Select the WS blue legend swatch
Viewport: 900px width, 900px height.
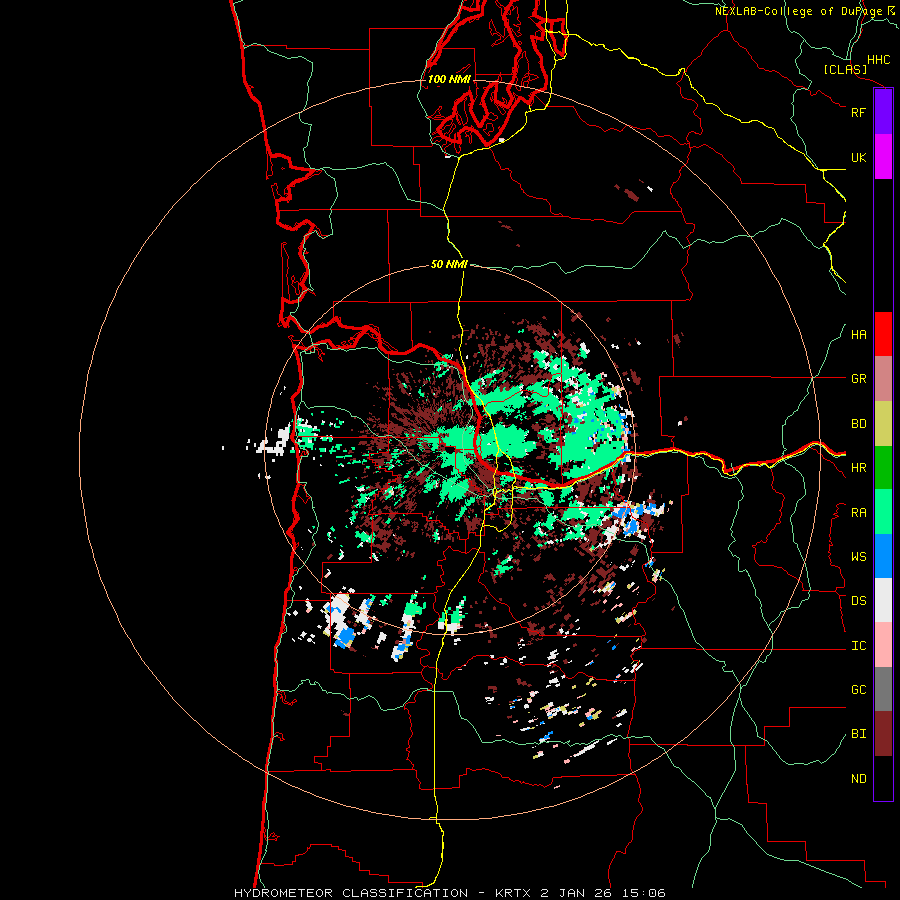(883, 556)
